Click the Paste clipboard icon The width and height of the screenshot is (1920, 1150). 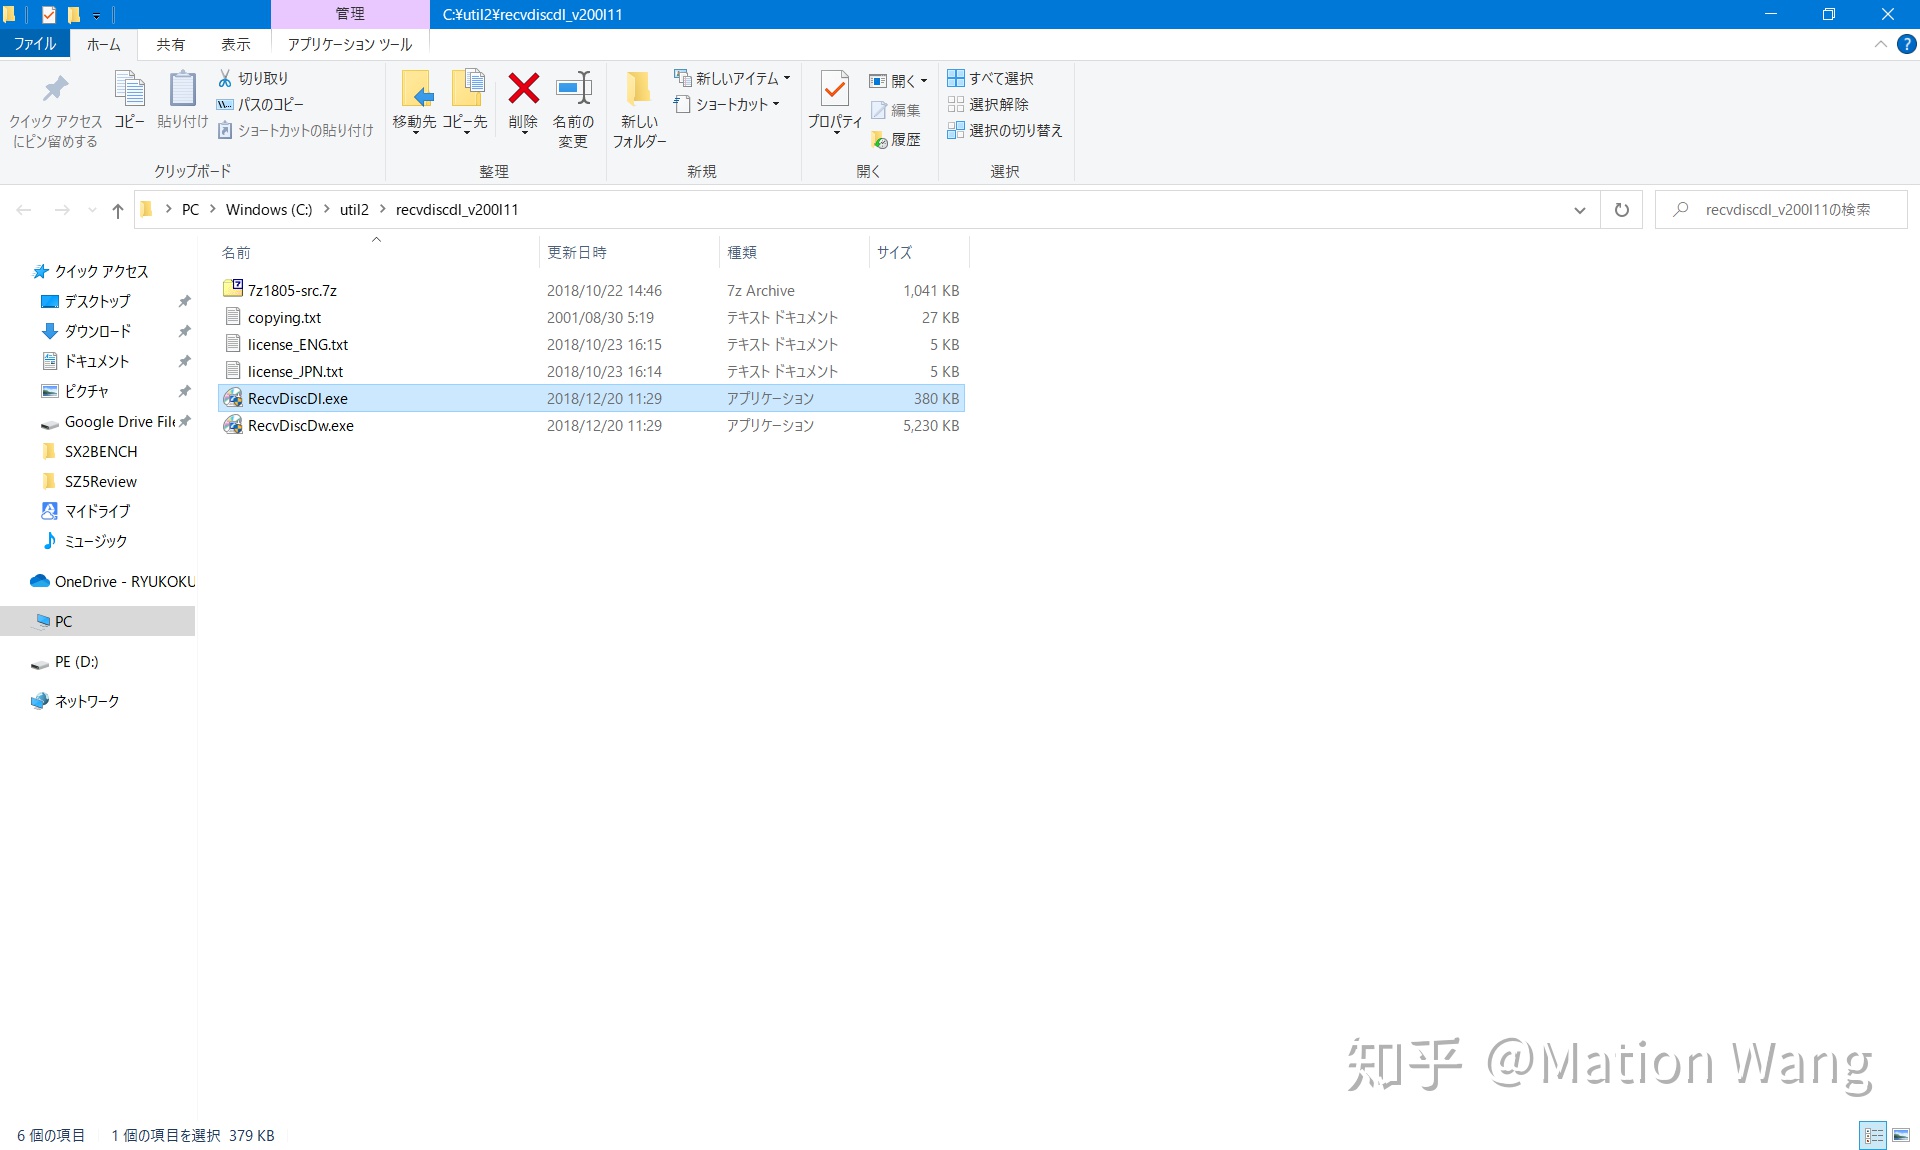click(x=182, y=100)
